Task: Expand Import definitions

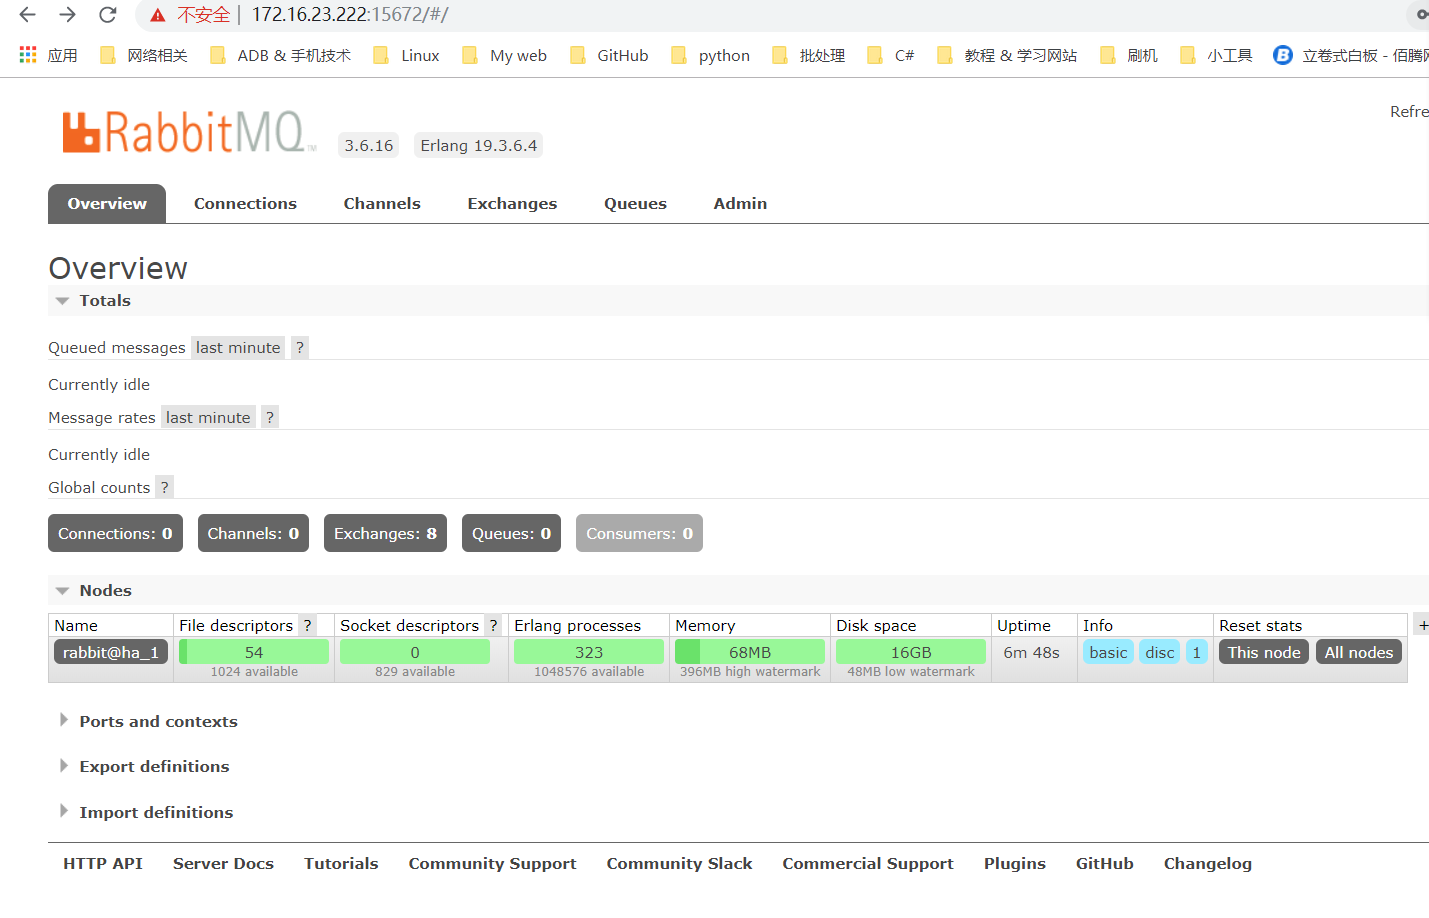Action: point(146,812)
